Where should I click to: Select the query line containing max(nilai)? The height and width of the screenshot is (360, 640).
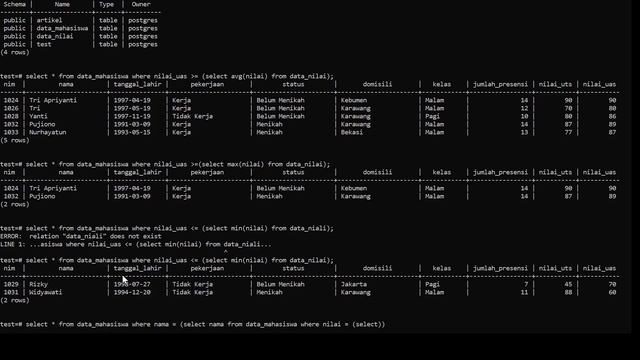165,164
